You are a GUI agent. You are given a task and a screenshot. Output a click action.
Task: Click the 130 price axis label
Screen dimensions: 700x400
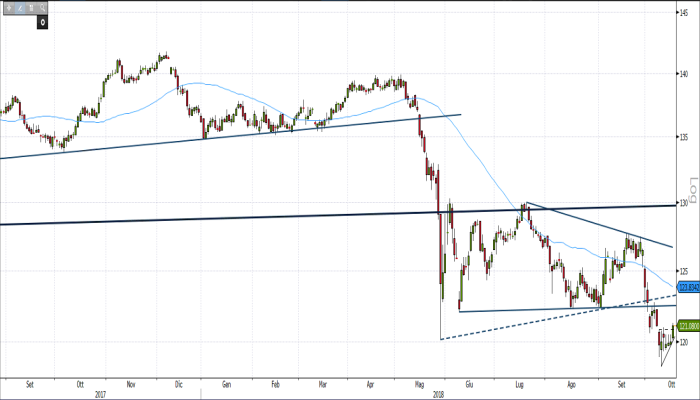(x=685, y=202)
